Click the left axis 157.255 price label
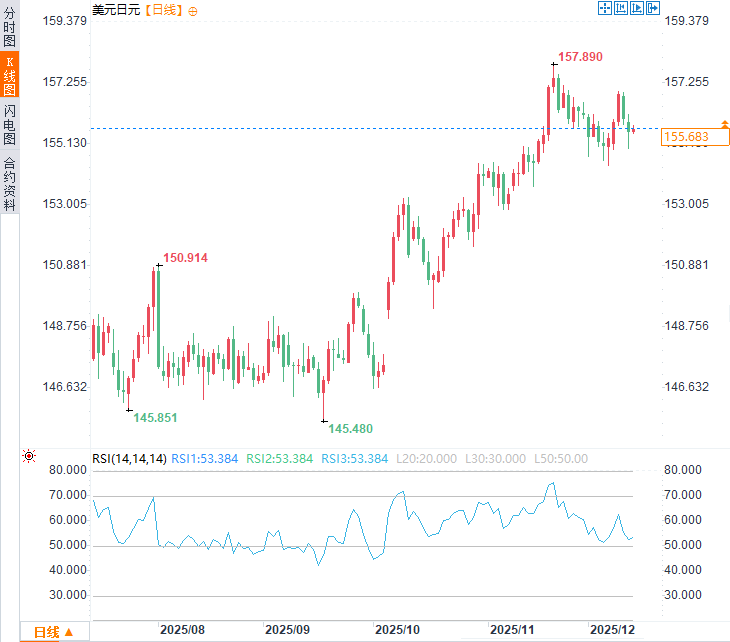730x642 pixels. 65,82
